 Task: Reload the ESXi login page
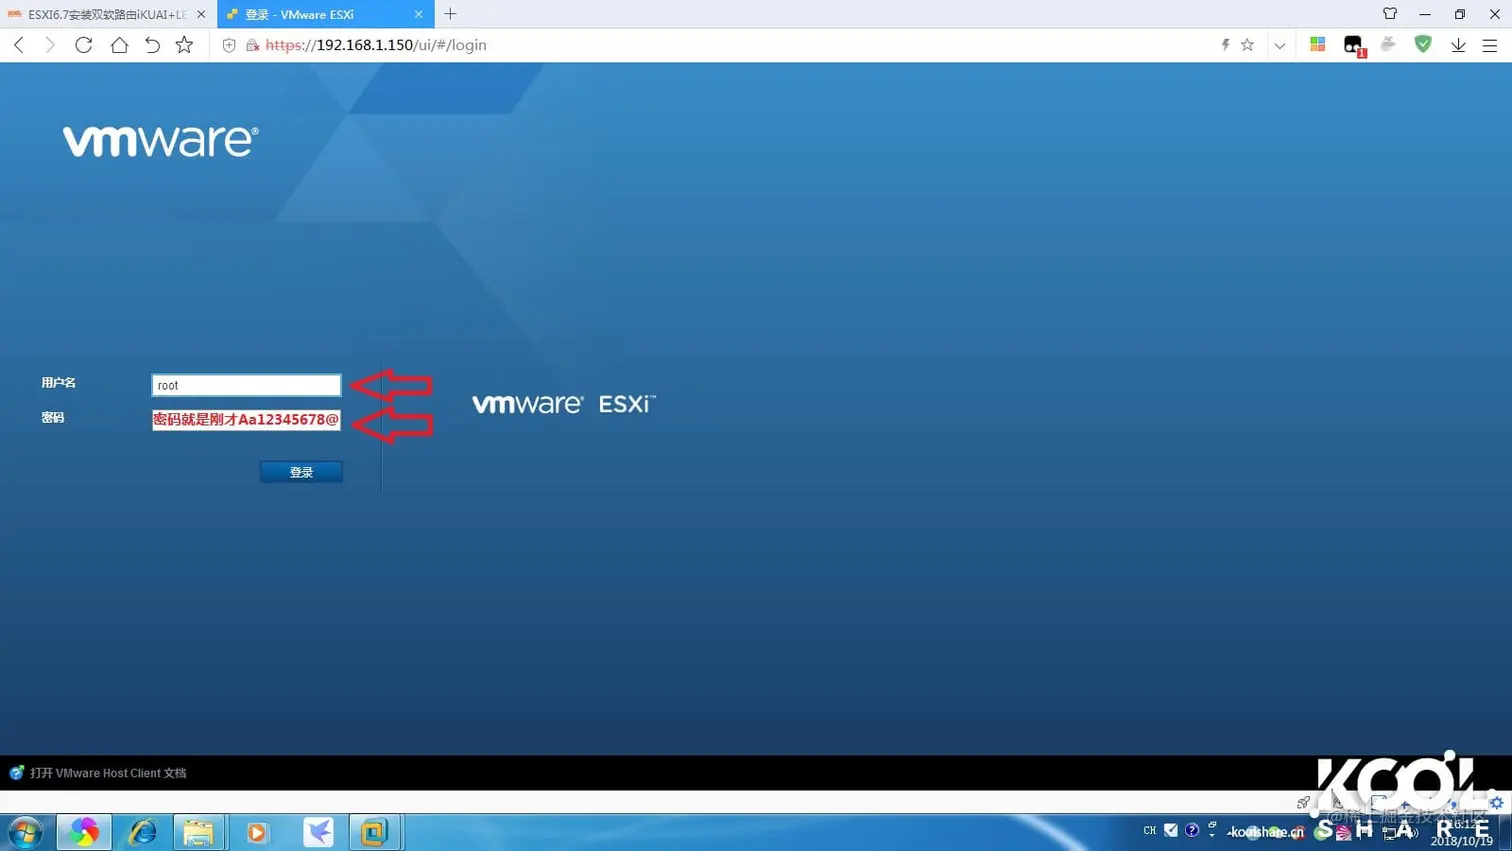pos(84,45)
